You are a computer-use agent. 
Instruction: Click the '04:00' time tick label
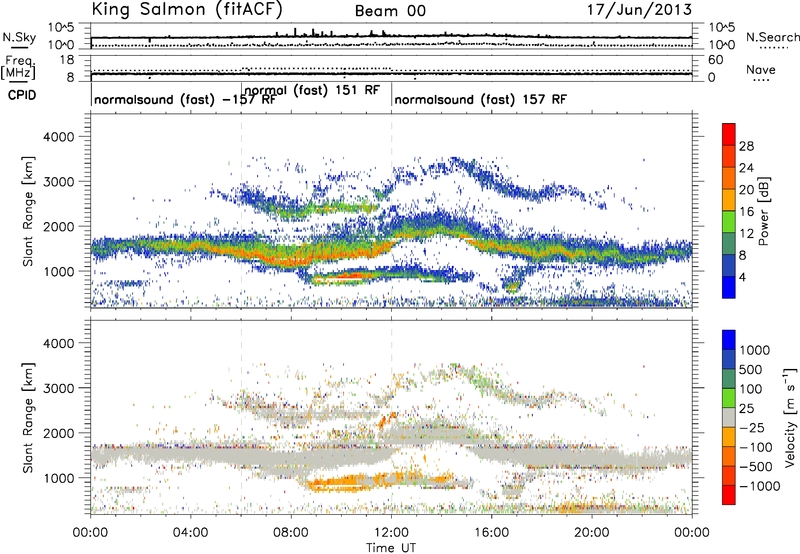(190, 533)
